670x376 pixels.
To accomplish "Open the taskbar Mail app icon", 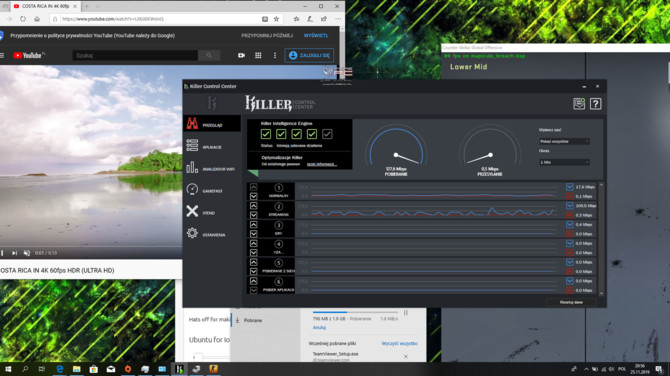I will point(111,369).
